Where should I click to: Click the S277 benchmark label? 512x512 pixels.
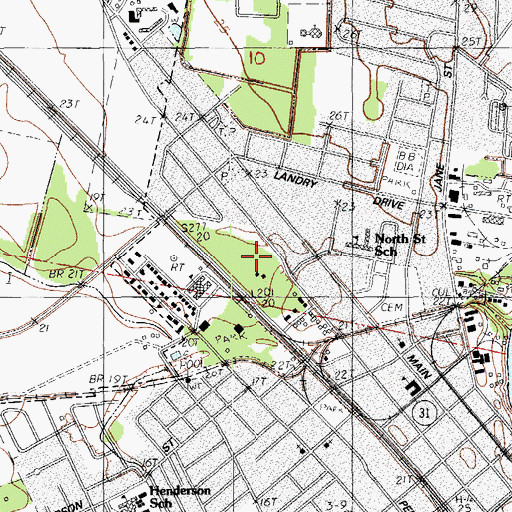193,229
